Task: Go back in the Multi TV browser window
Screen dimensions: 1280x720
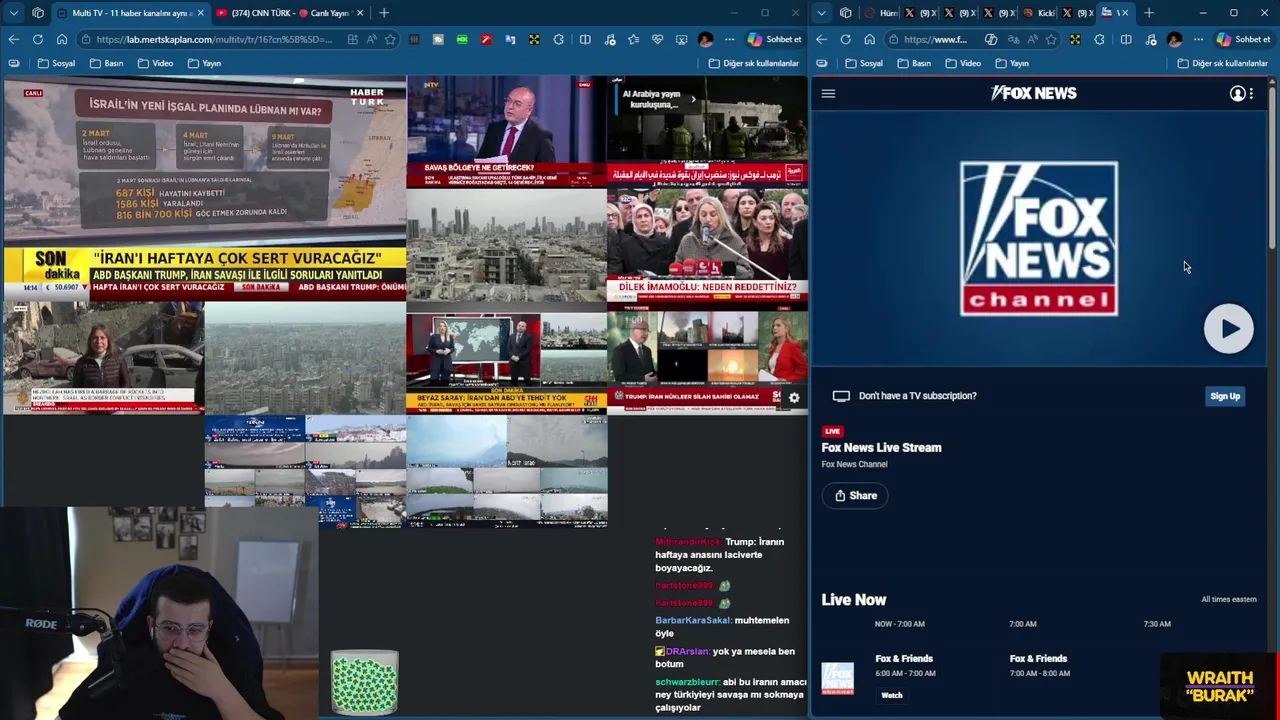Action: tap(14, 39)
